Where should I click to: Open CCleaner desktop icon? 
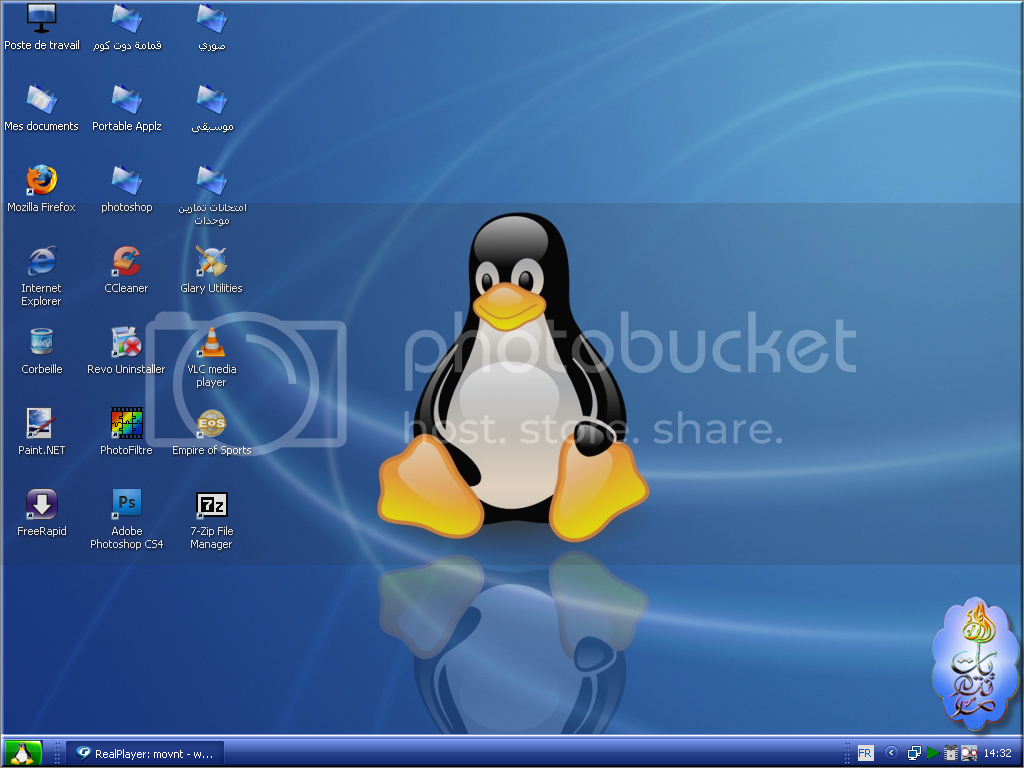126,262
